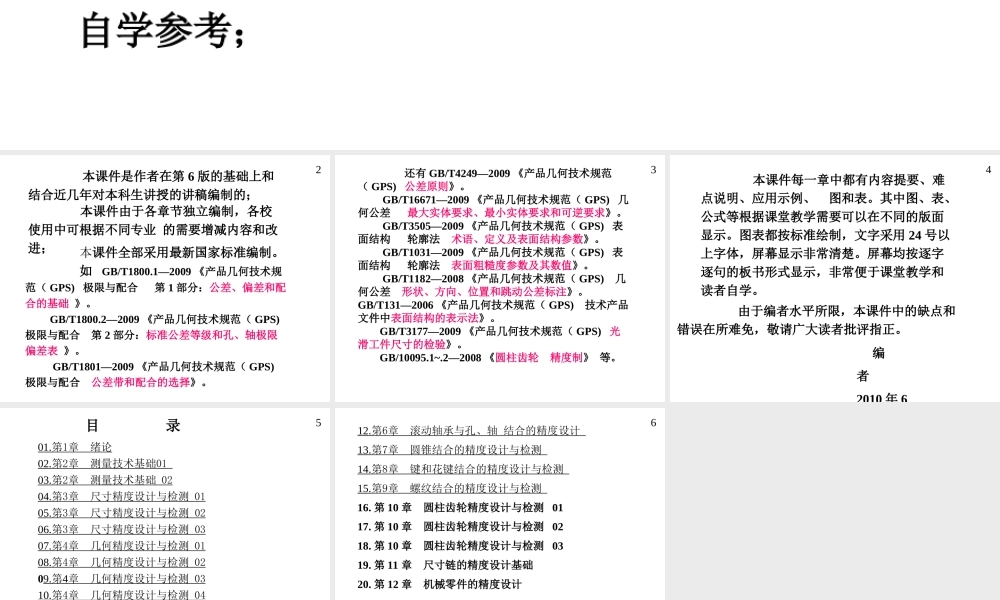Click the date text 2010 年 6
Image resolution: width=1000 pixels, height=600 pixels.
[881, 398]
